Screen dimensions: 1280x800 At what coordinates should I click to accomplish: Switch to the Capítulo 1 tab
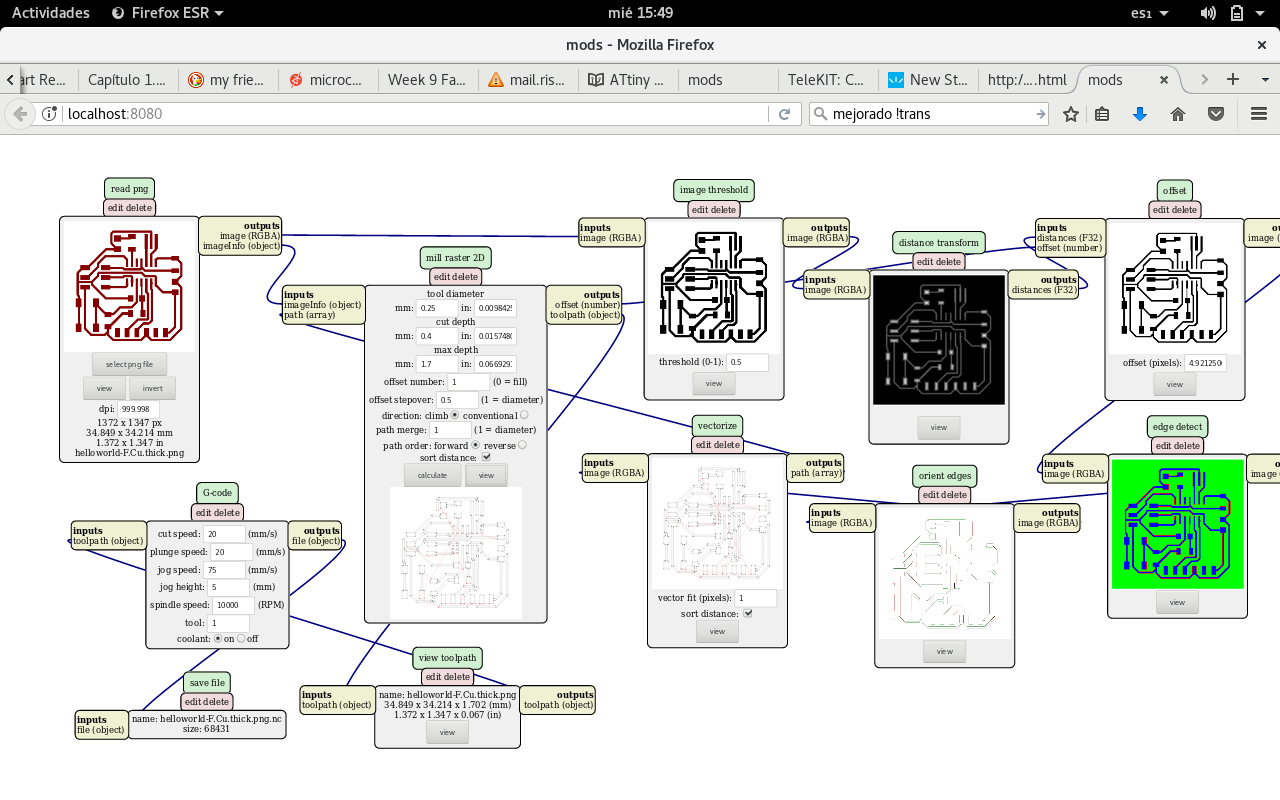click(128, 80)
